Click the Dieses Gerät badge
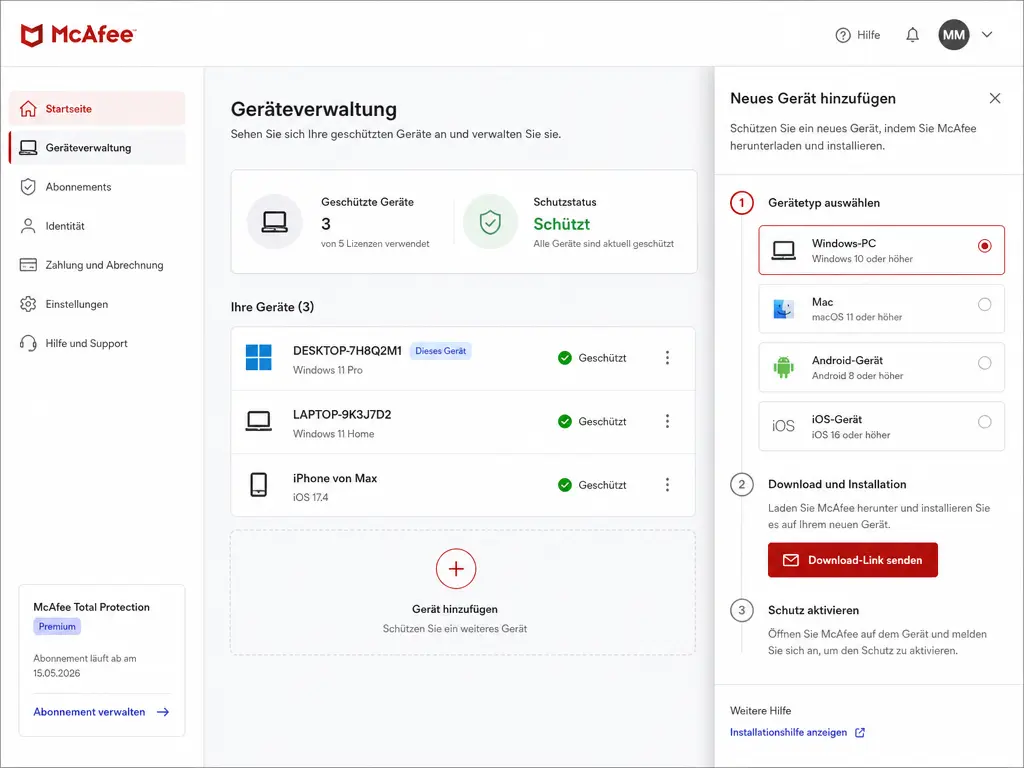 coord(441,351)
